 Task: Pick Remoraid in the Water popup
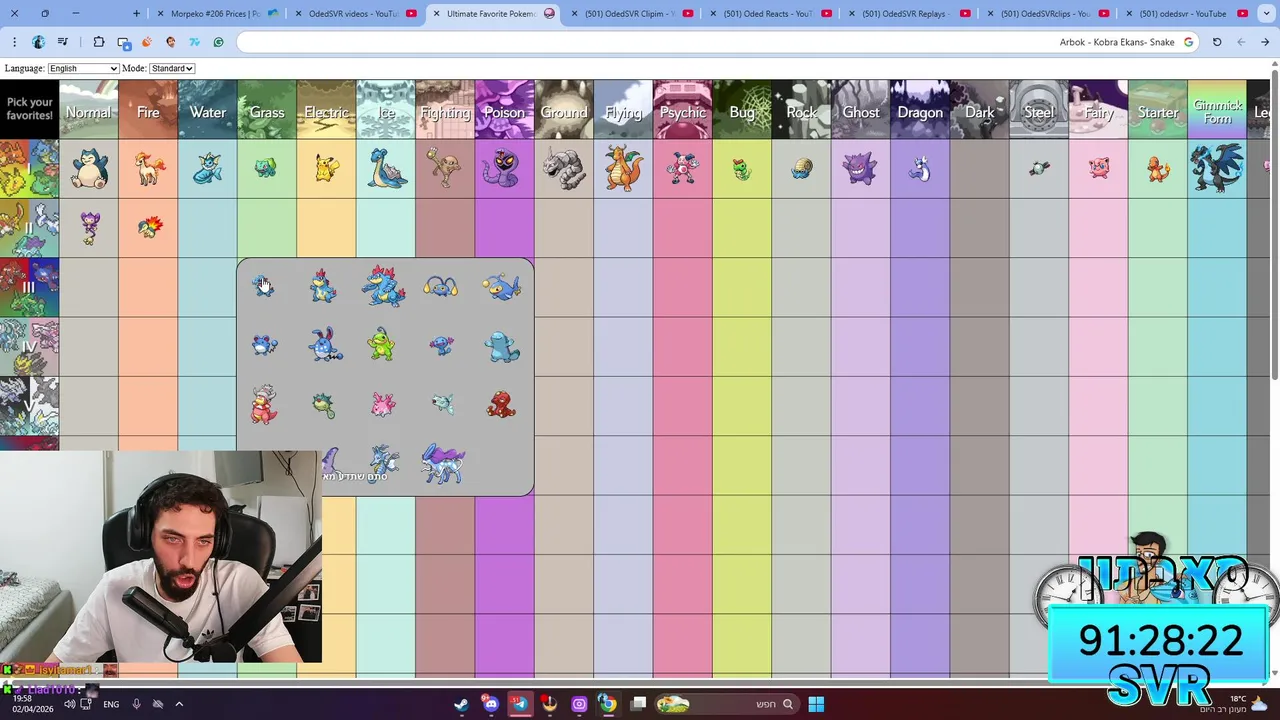441,404
